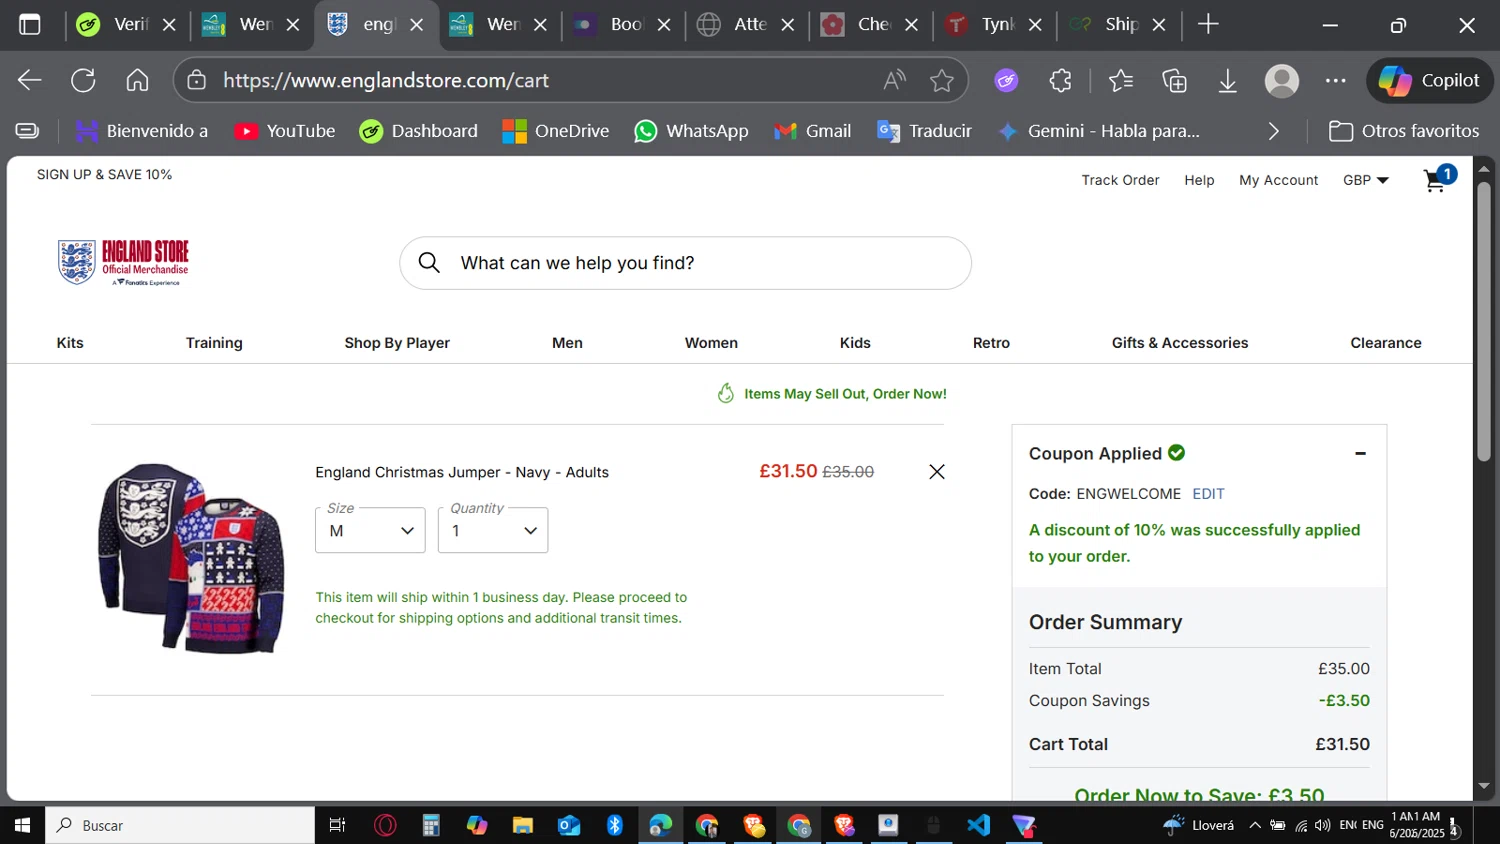This screenshot has width=1500, height=844.
Task: Open the Collections icon
Action: pyautogui.click(x=1174, y=80)
